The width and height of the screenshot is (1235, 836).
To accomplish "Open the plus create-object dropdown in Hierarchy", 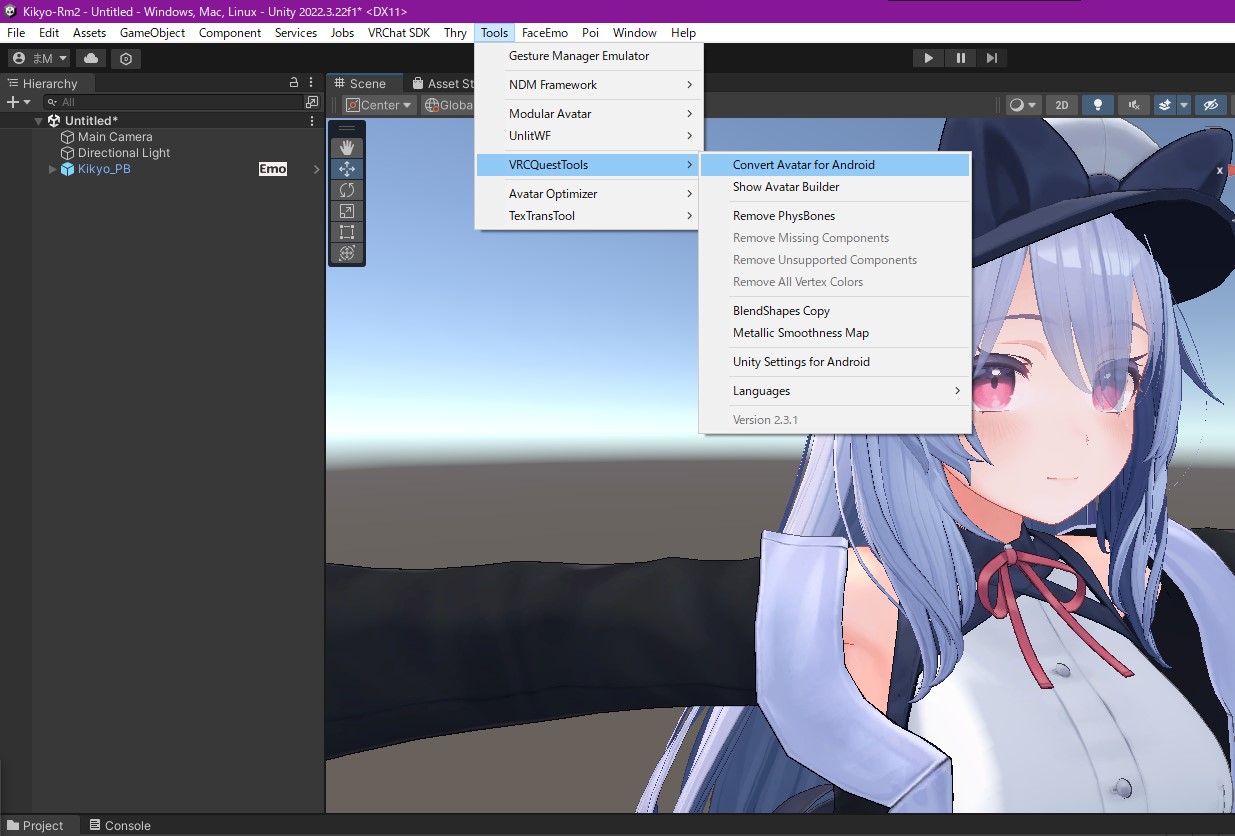I will [19, 102].
